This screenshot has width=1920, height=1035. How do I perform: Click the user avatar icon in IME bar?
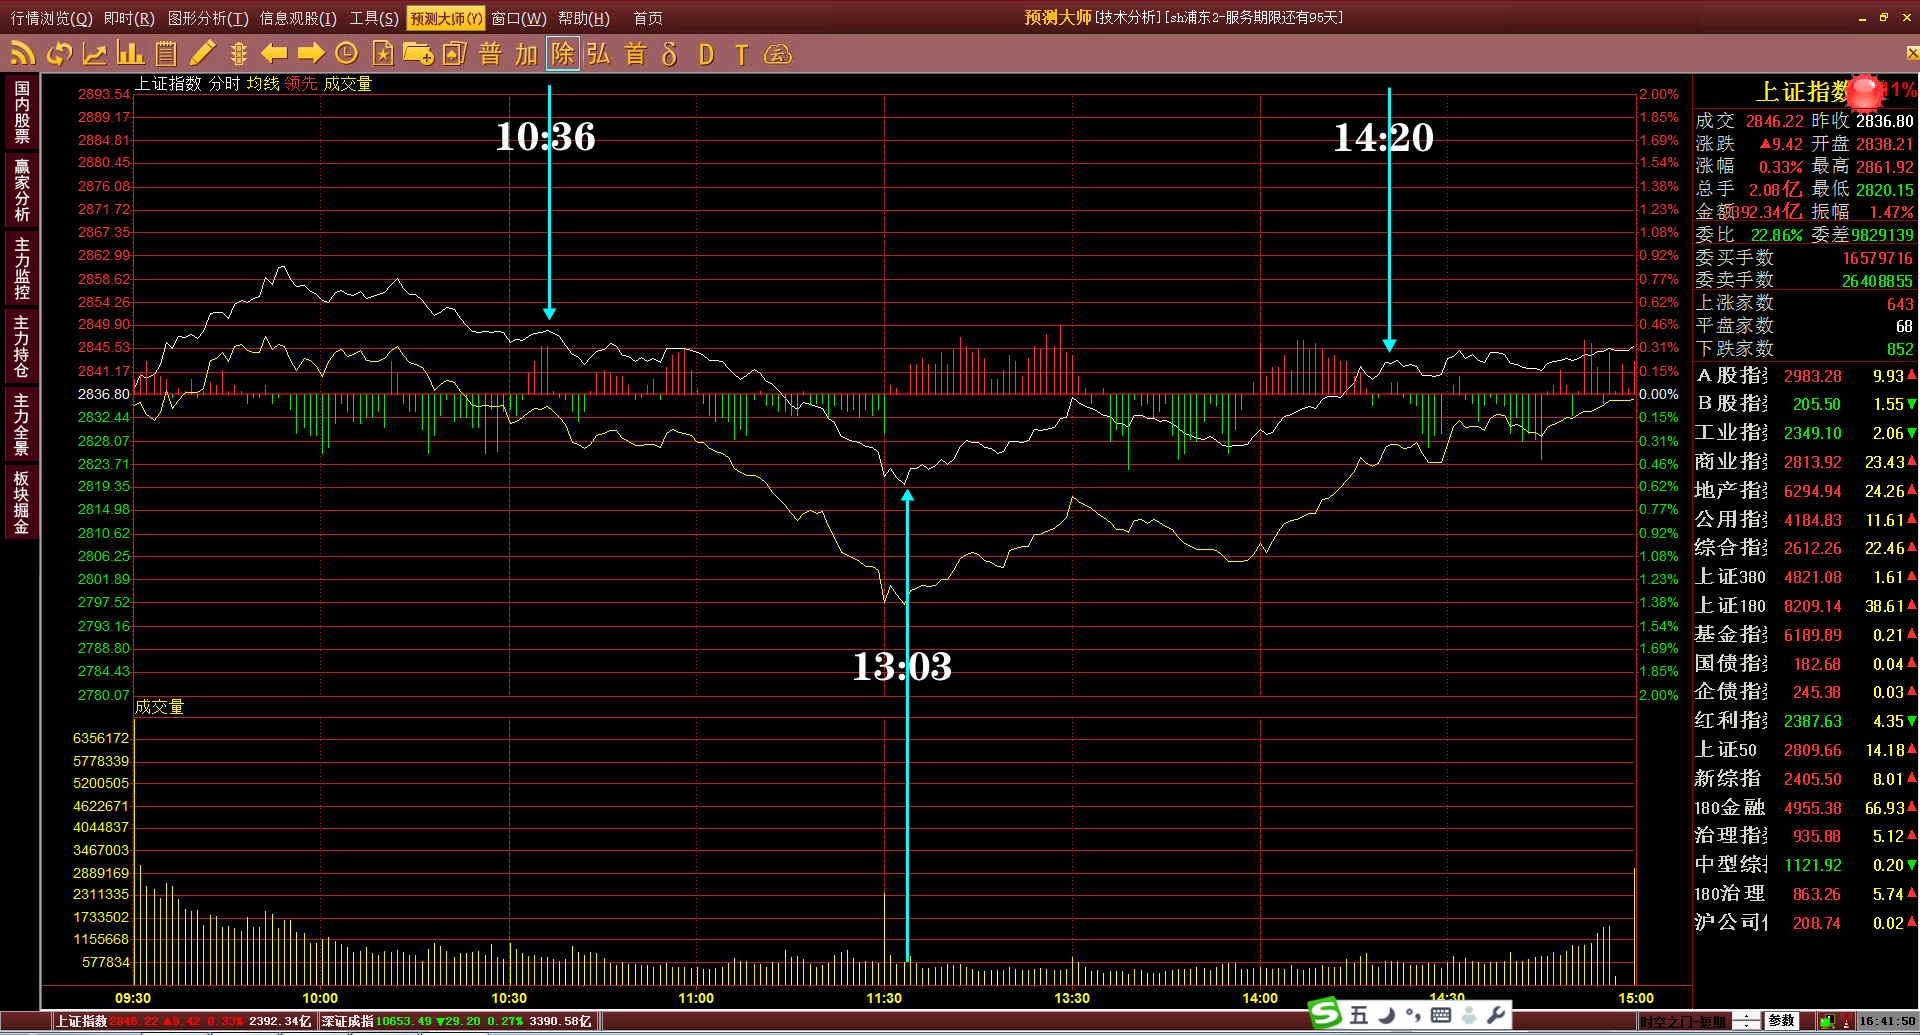pos(1469,1015)
